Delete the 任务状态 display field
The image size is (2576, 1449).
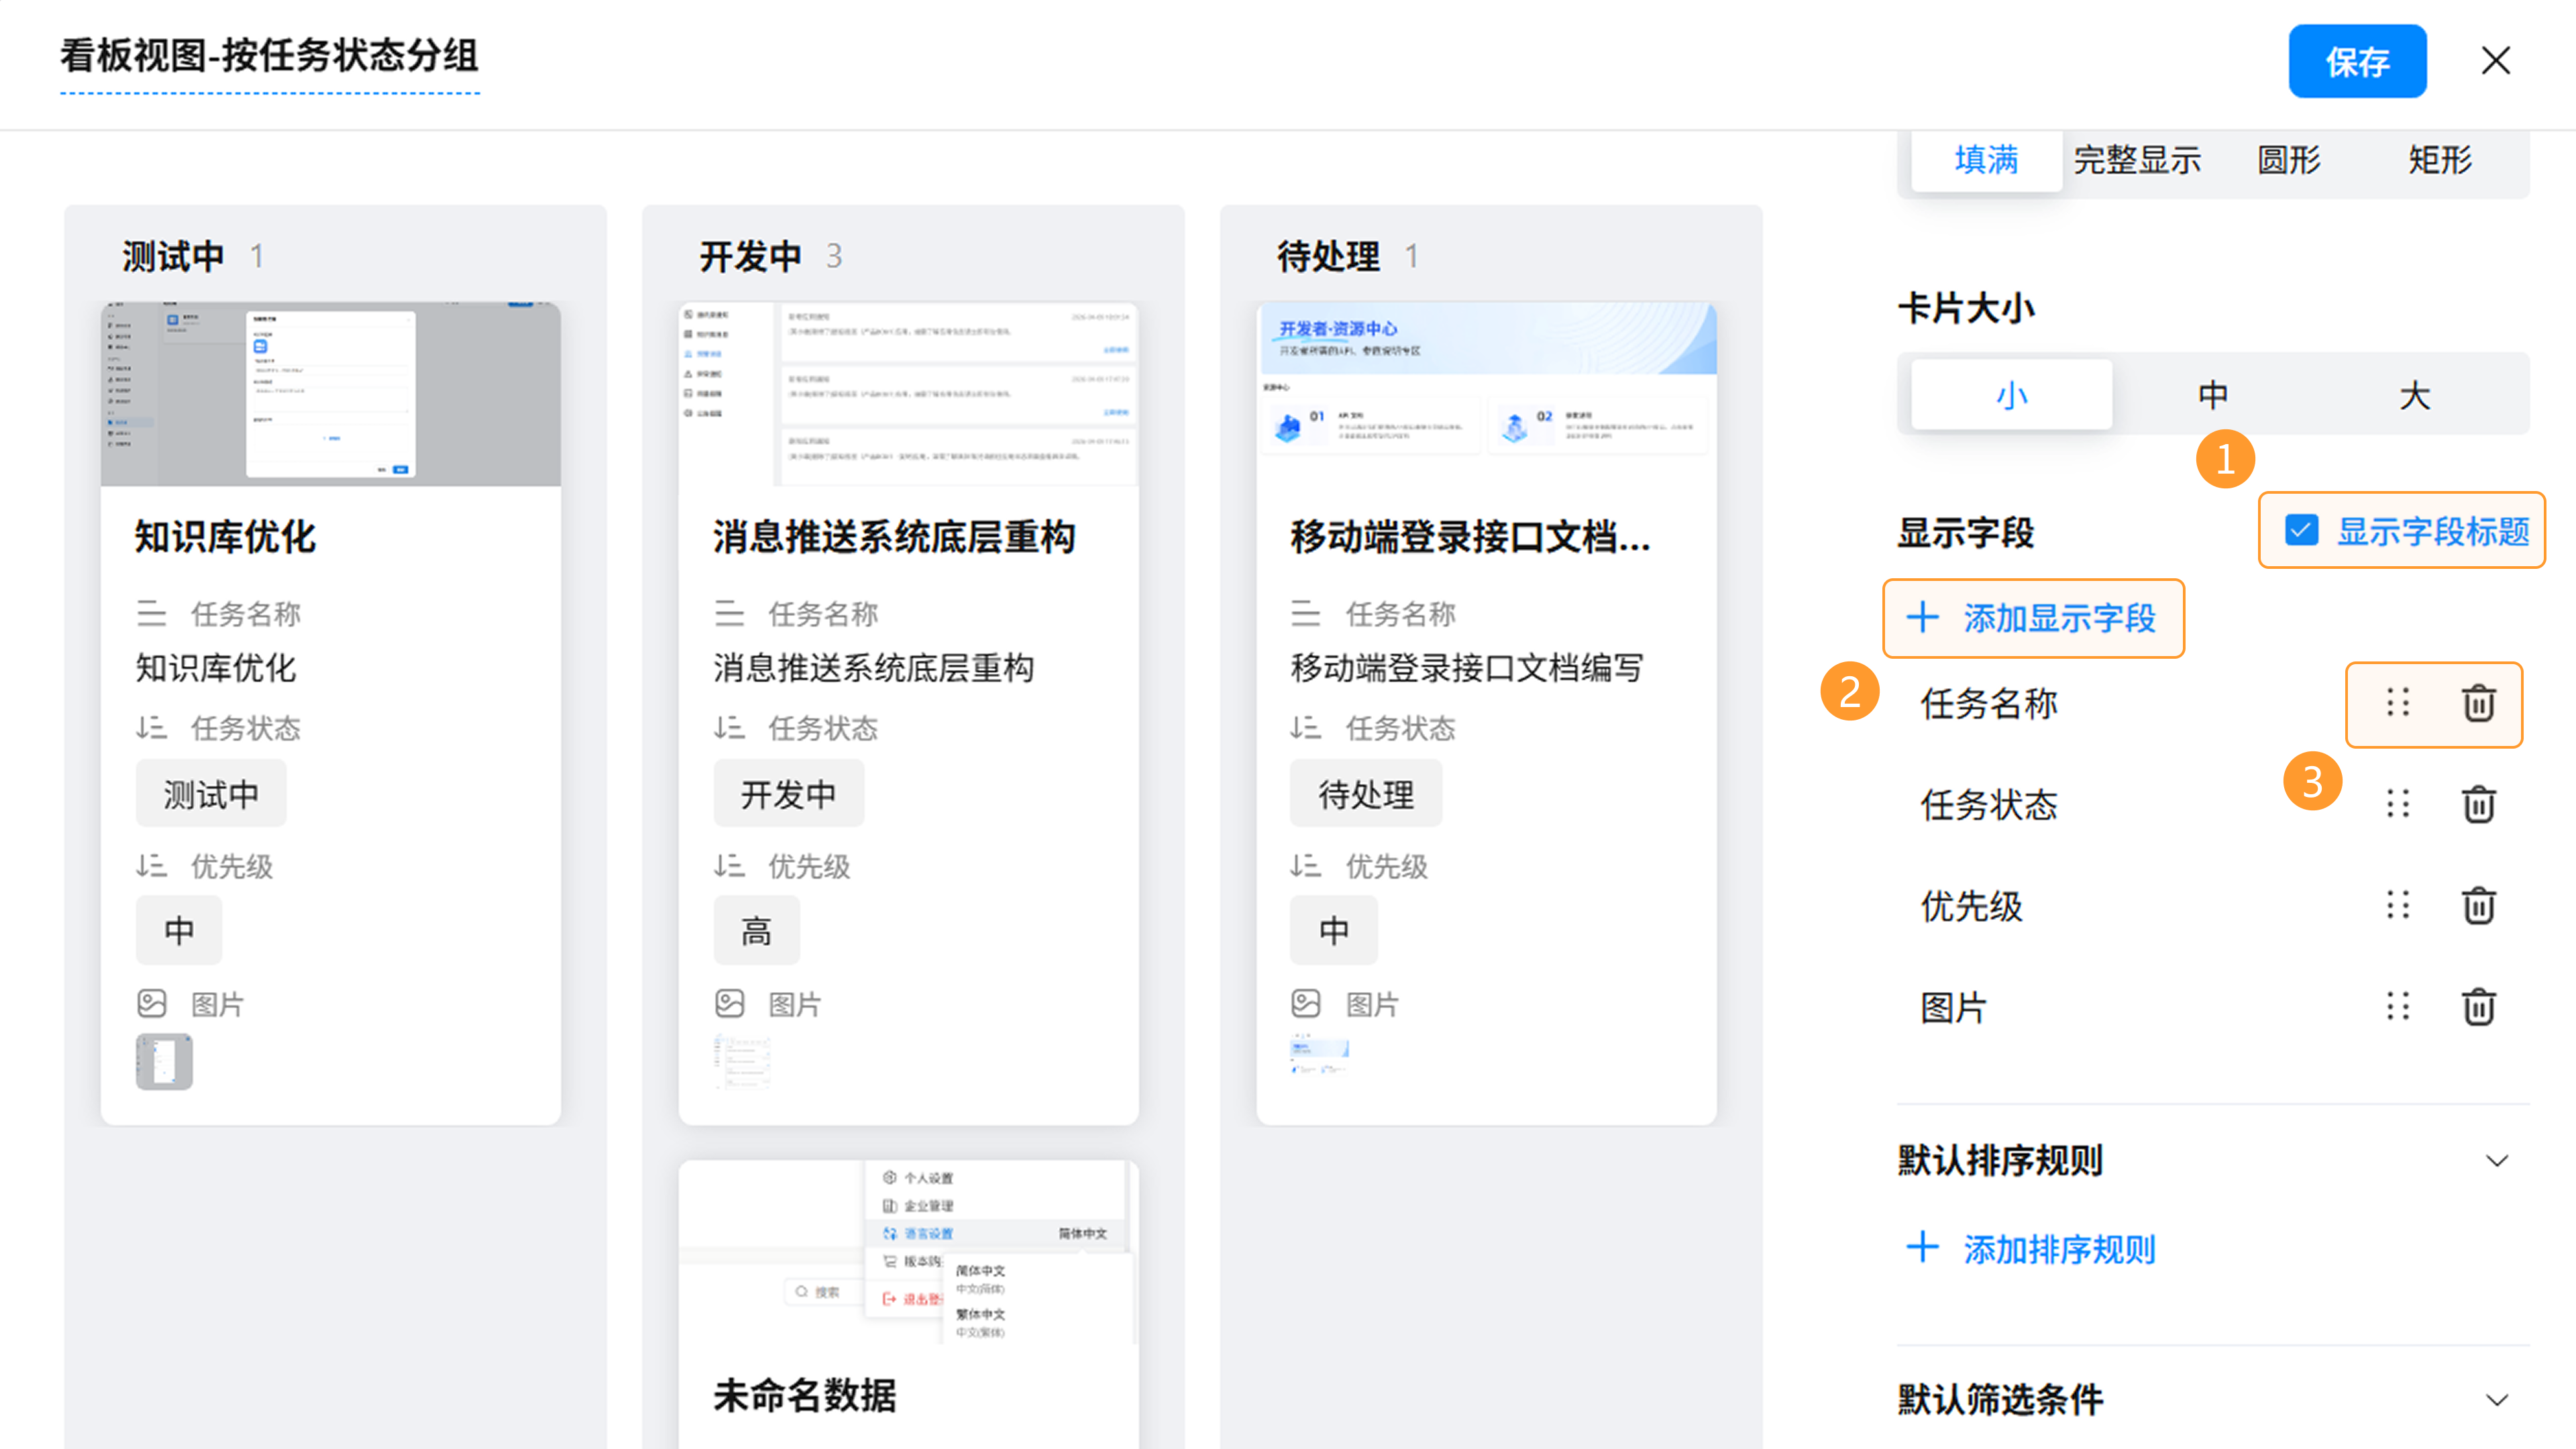[2478, 804]
